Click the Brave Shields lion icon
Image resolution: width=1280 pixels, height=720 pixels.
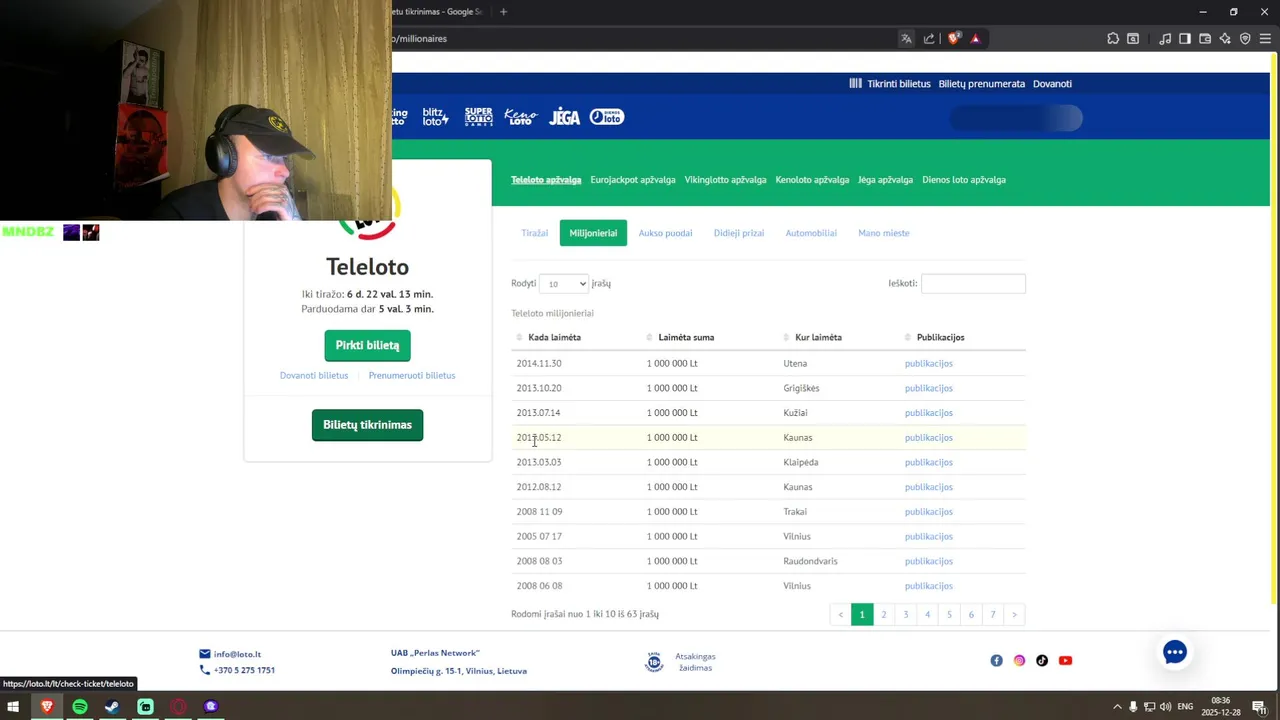coord(953,38)
